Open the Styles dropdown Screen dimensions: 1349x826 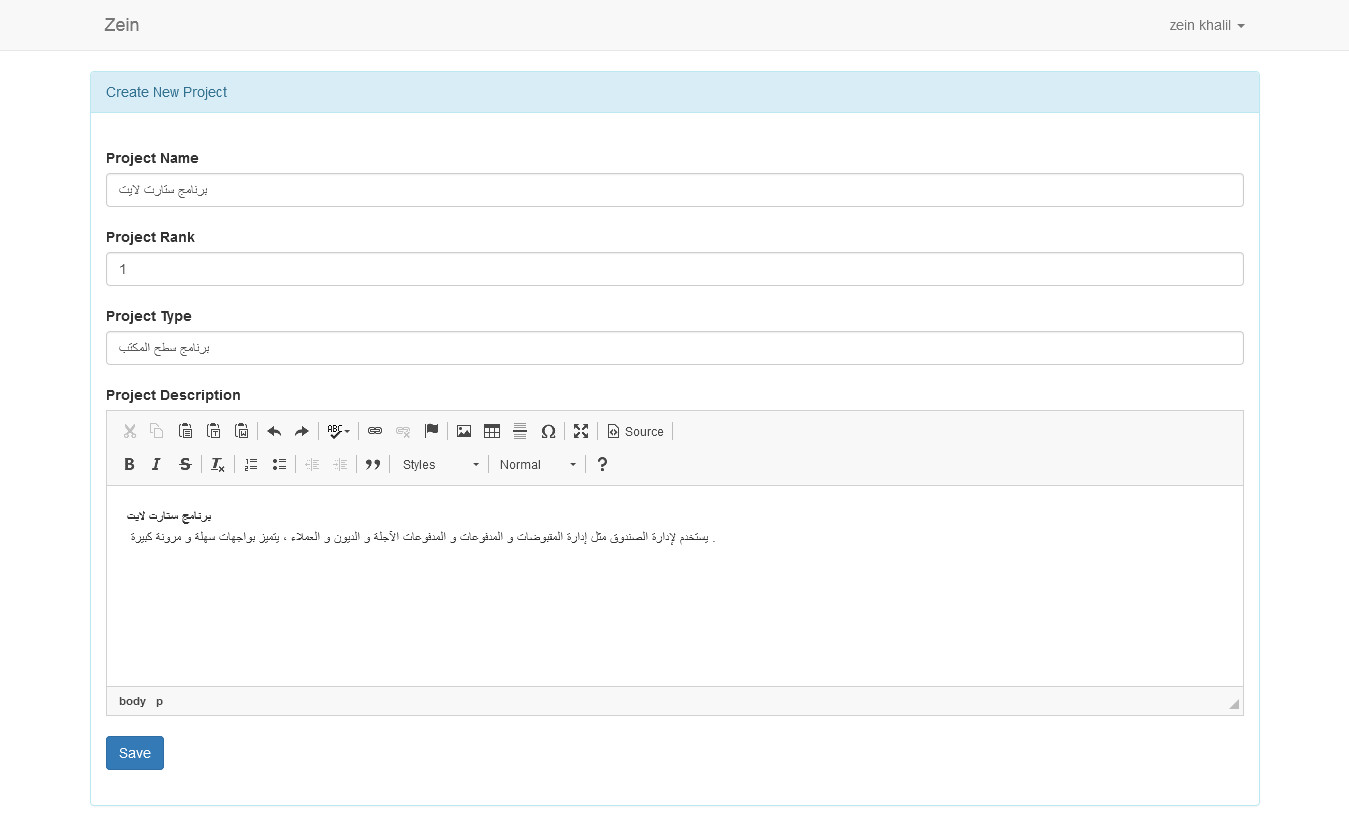[438, 464]
